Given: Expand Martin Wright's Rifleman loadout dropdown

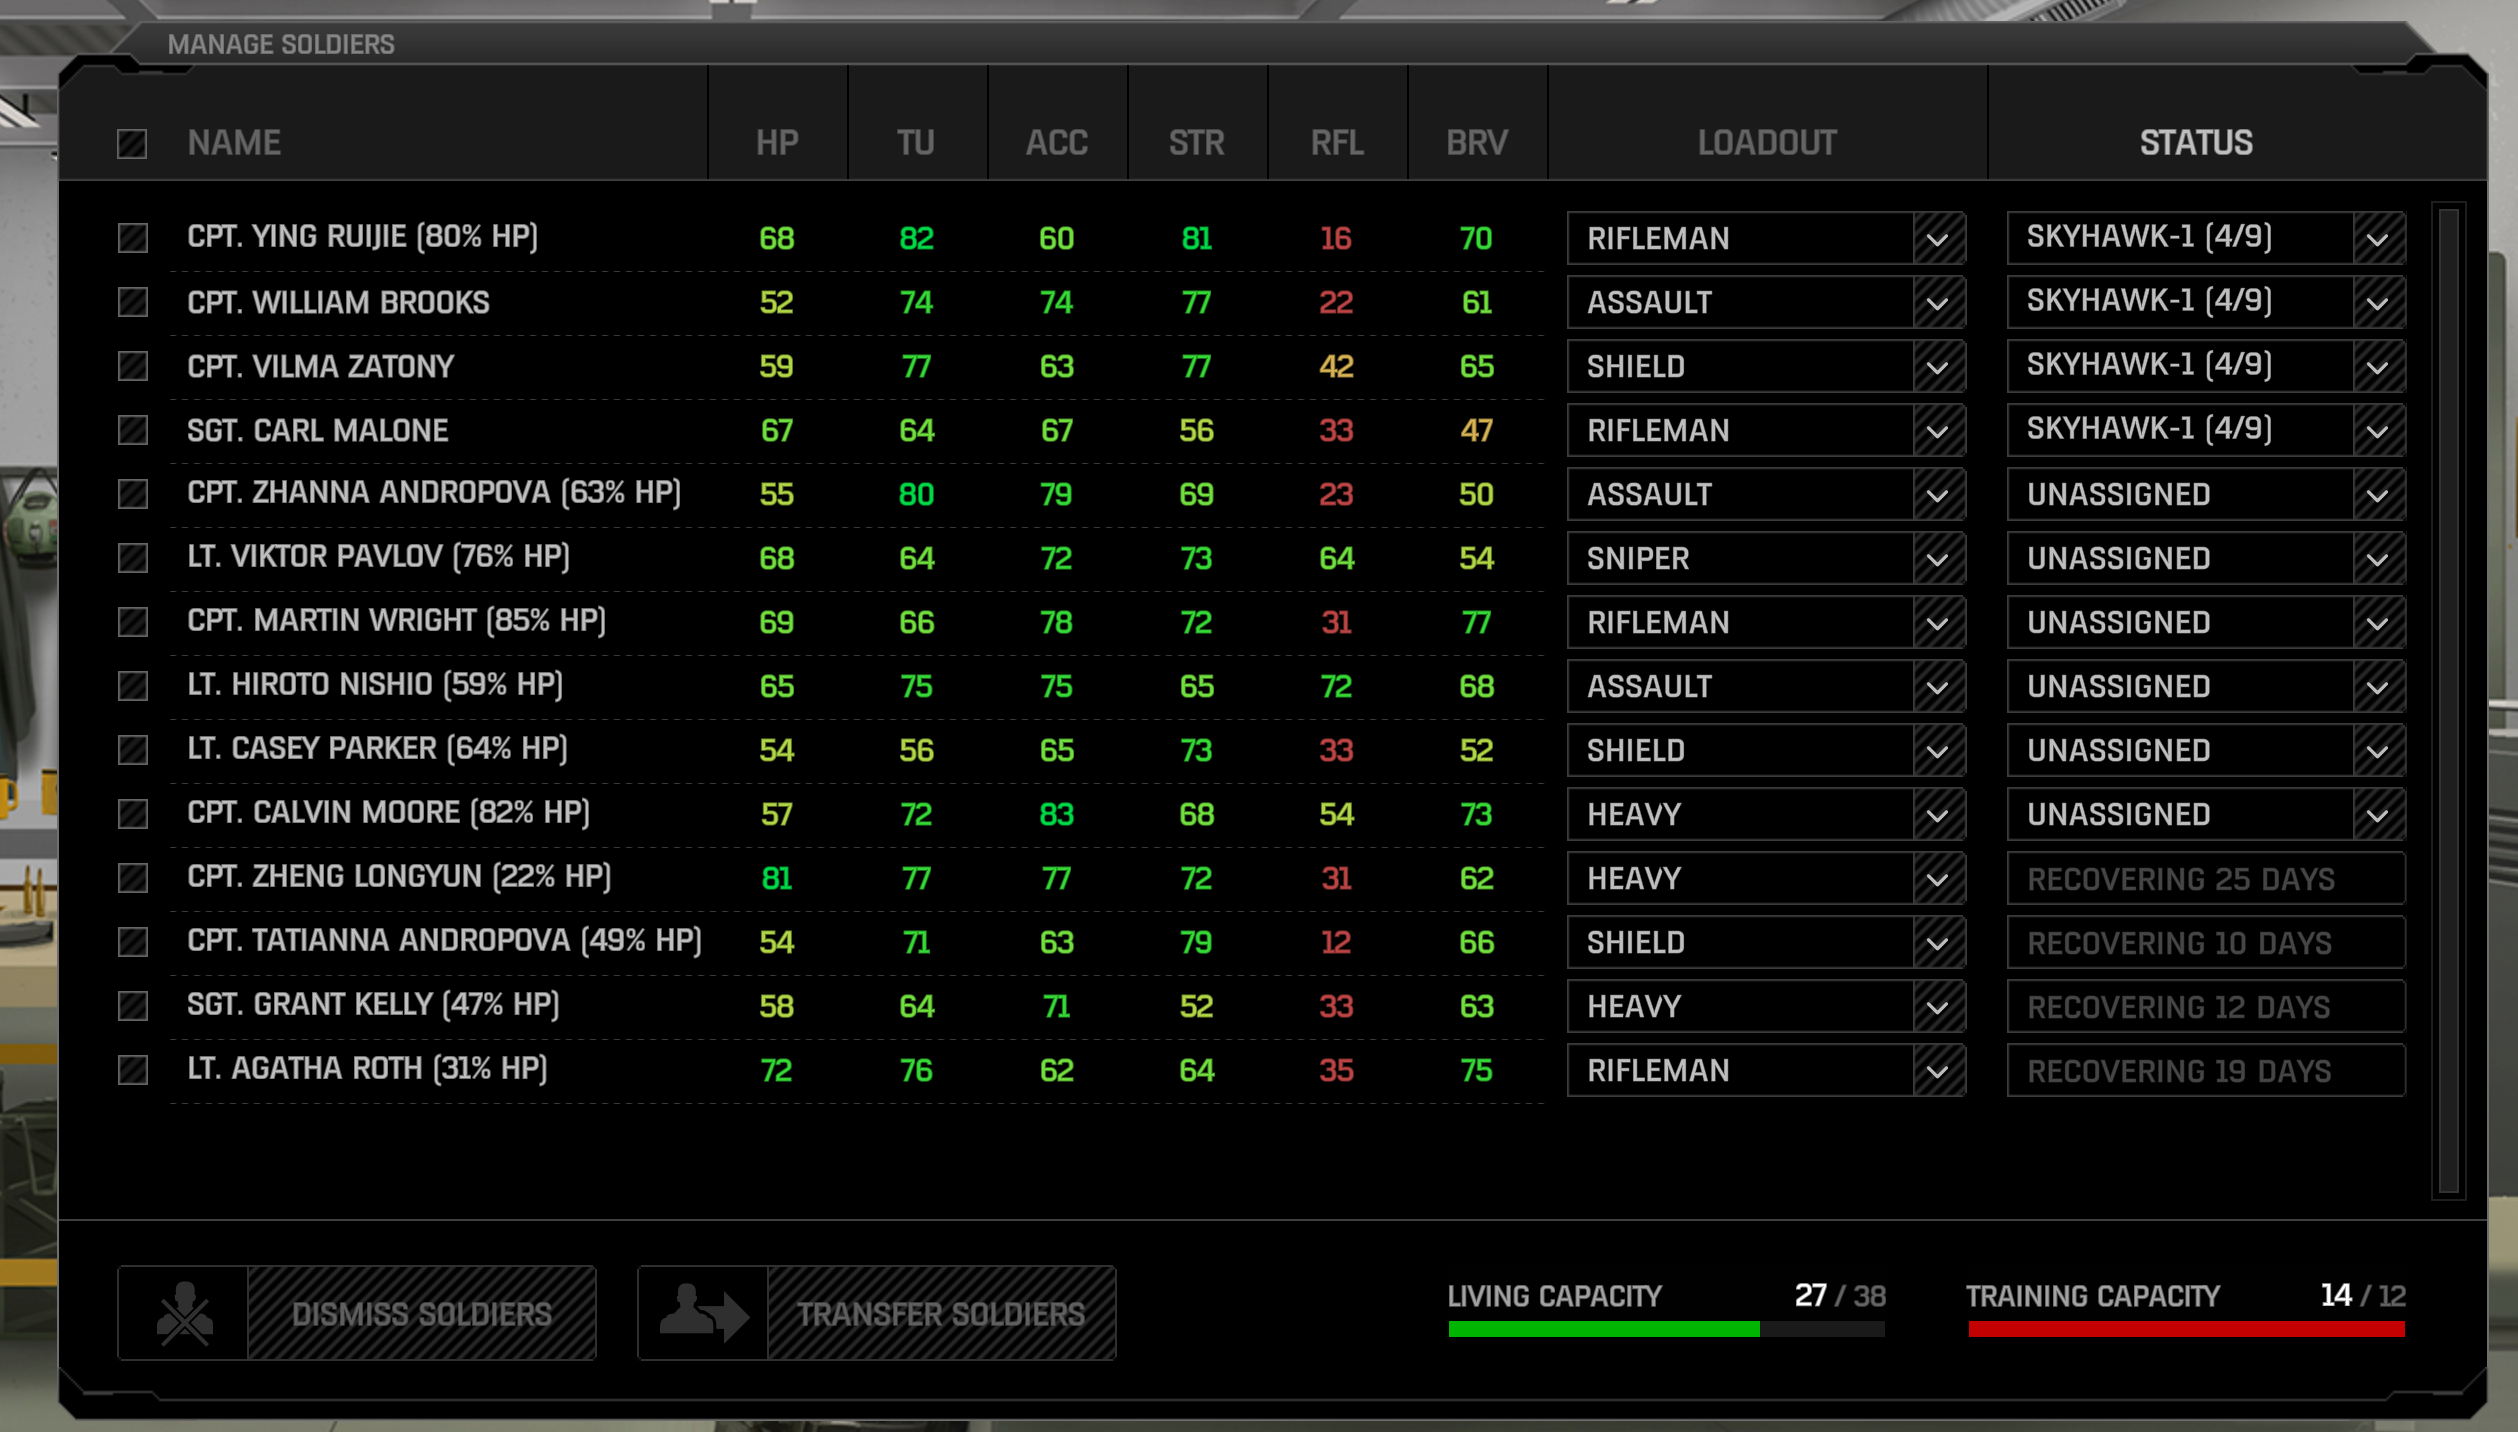Looking at the screenshot, I should tap(1766, 622).
